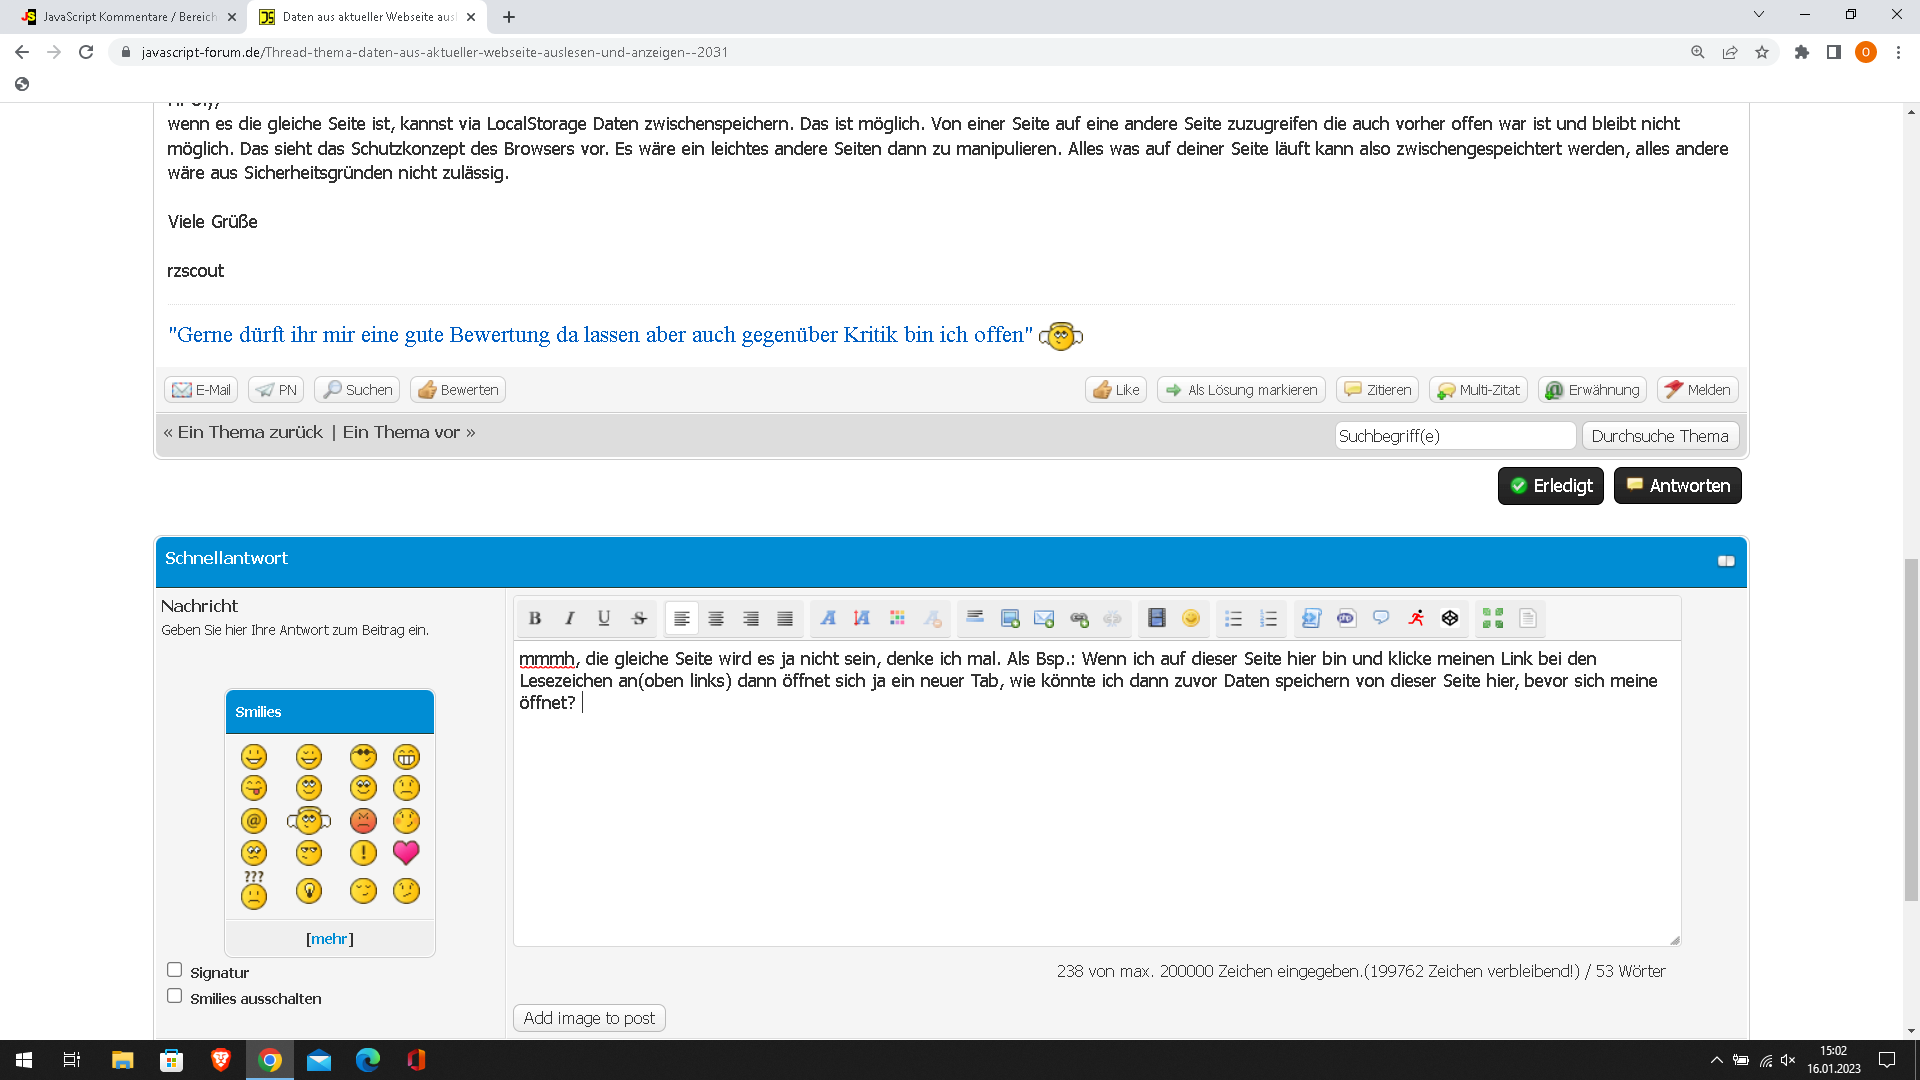
Task: Insert the sunglasses smiley
Action: point(363,757)
